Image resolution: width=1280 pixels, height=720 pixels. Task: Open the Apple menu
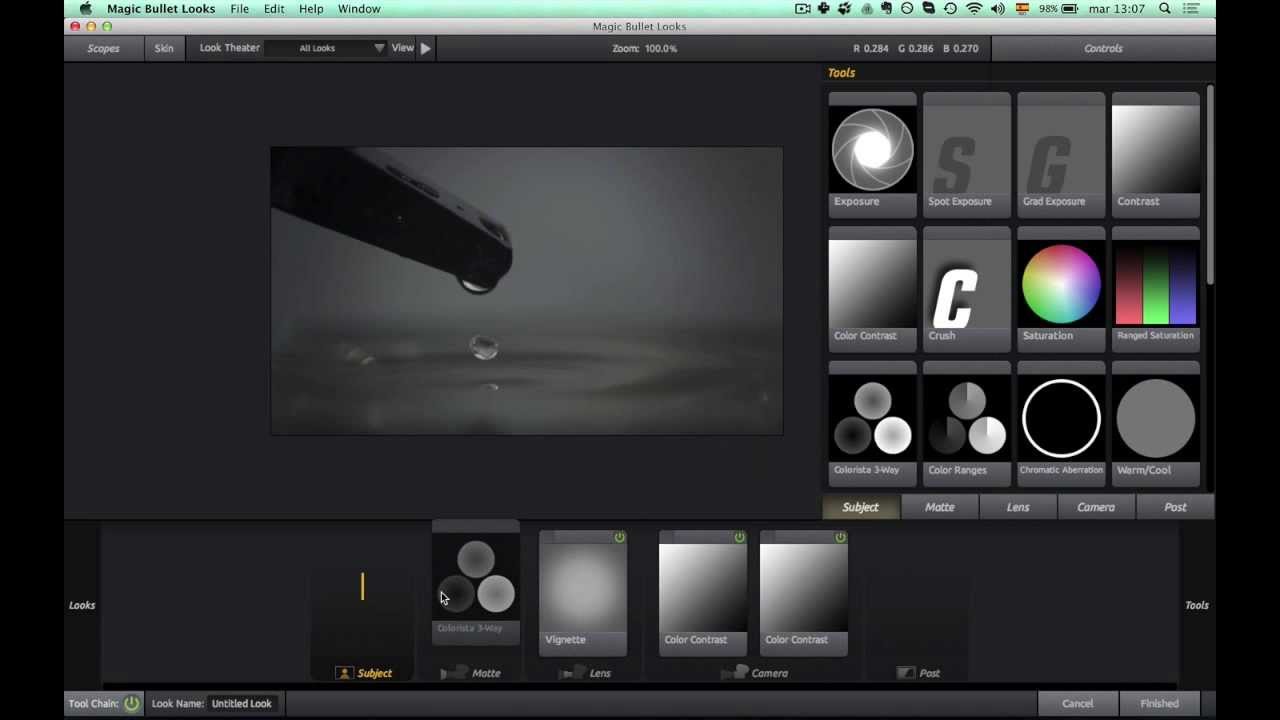coord(85,9)
